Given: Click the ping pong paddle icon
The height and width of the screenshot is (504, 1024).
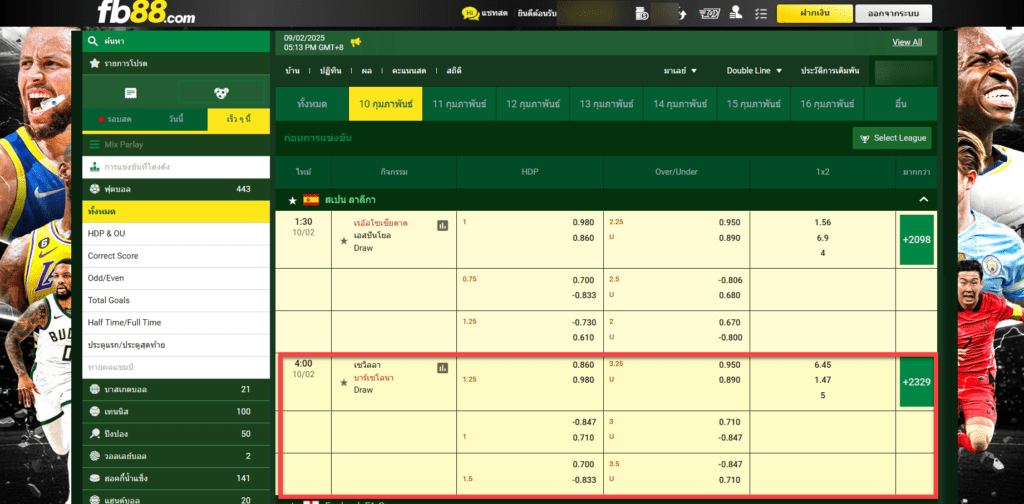Looking at the screenshot, I should [x=95, y=433].
